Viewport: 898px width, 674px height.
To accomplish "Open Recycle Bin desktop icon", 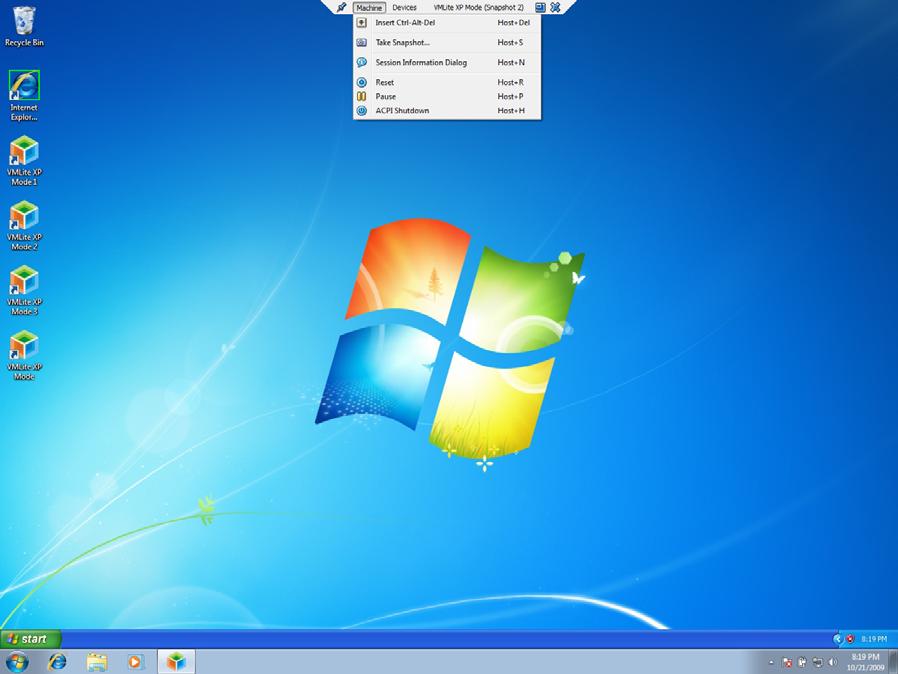I will tap(24, 26).
